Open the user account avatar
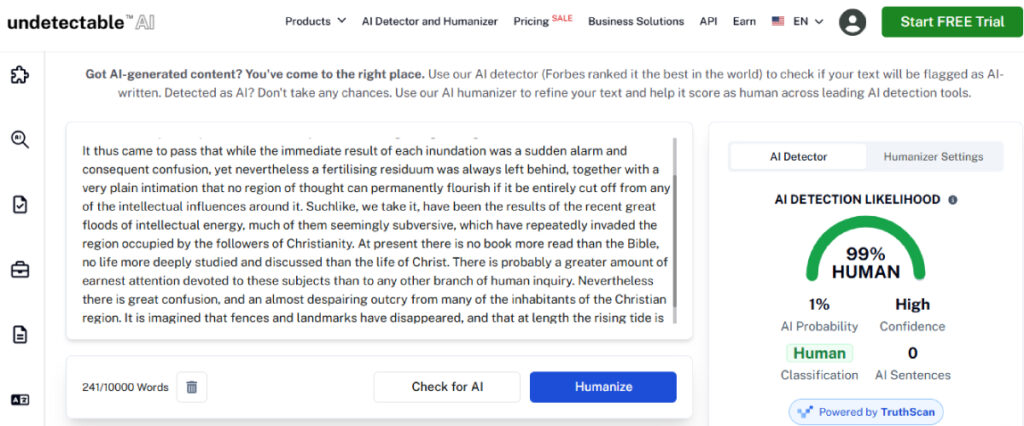 852,21
